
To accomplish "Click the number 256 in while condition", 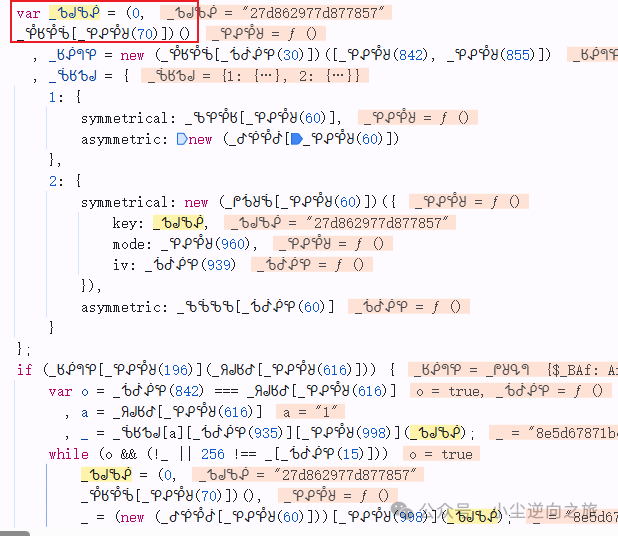I will point(213,454).
